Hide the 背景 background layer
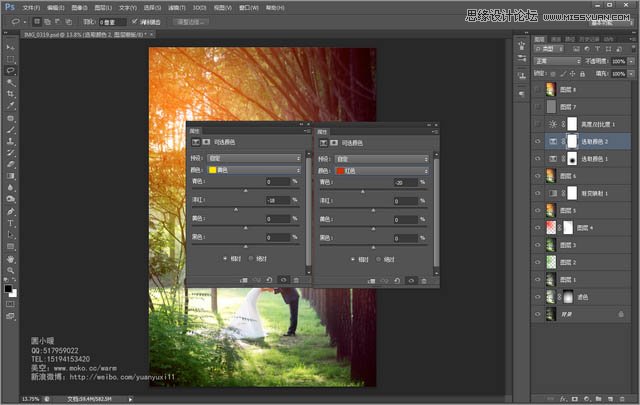The height and width of the screenshot is (405, 640). click(538, 314)
